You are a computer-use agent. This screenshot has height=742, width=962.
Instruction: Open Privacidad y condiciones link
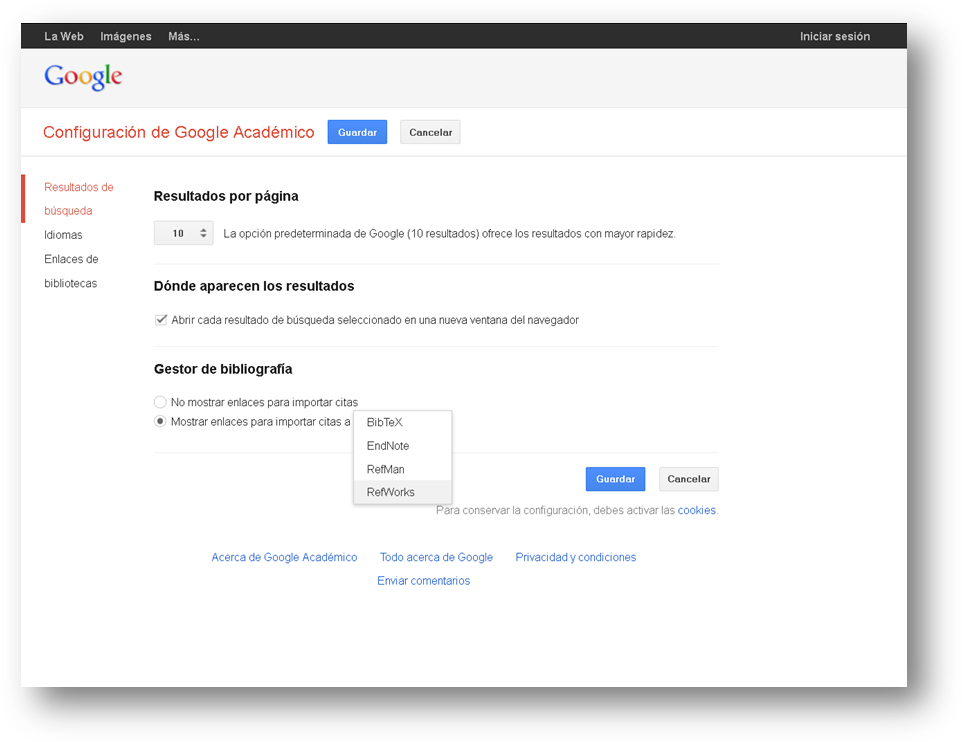click(575, 557)
